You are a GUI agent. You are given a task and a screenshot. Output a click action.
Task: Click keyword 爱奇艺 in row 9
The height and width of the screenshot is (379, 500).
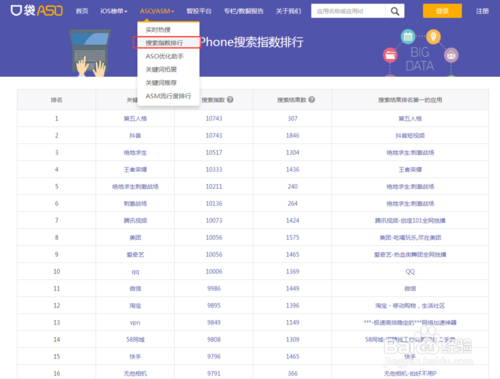pos(135,254)
